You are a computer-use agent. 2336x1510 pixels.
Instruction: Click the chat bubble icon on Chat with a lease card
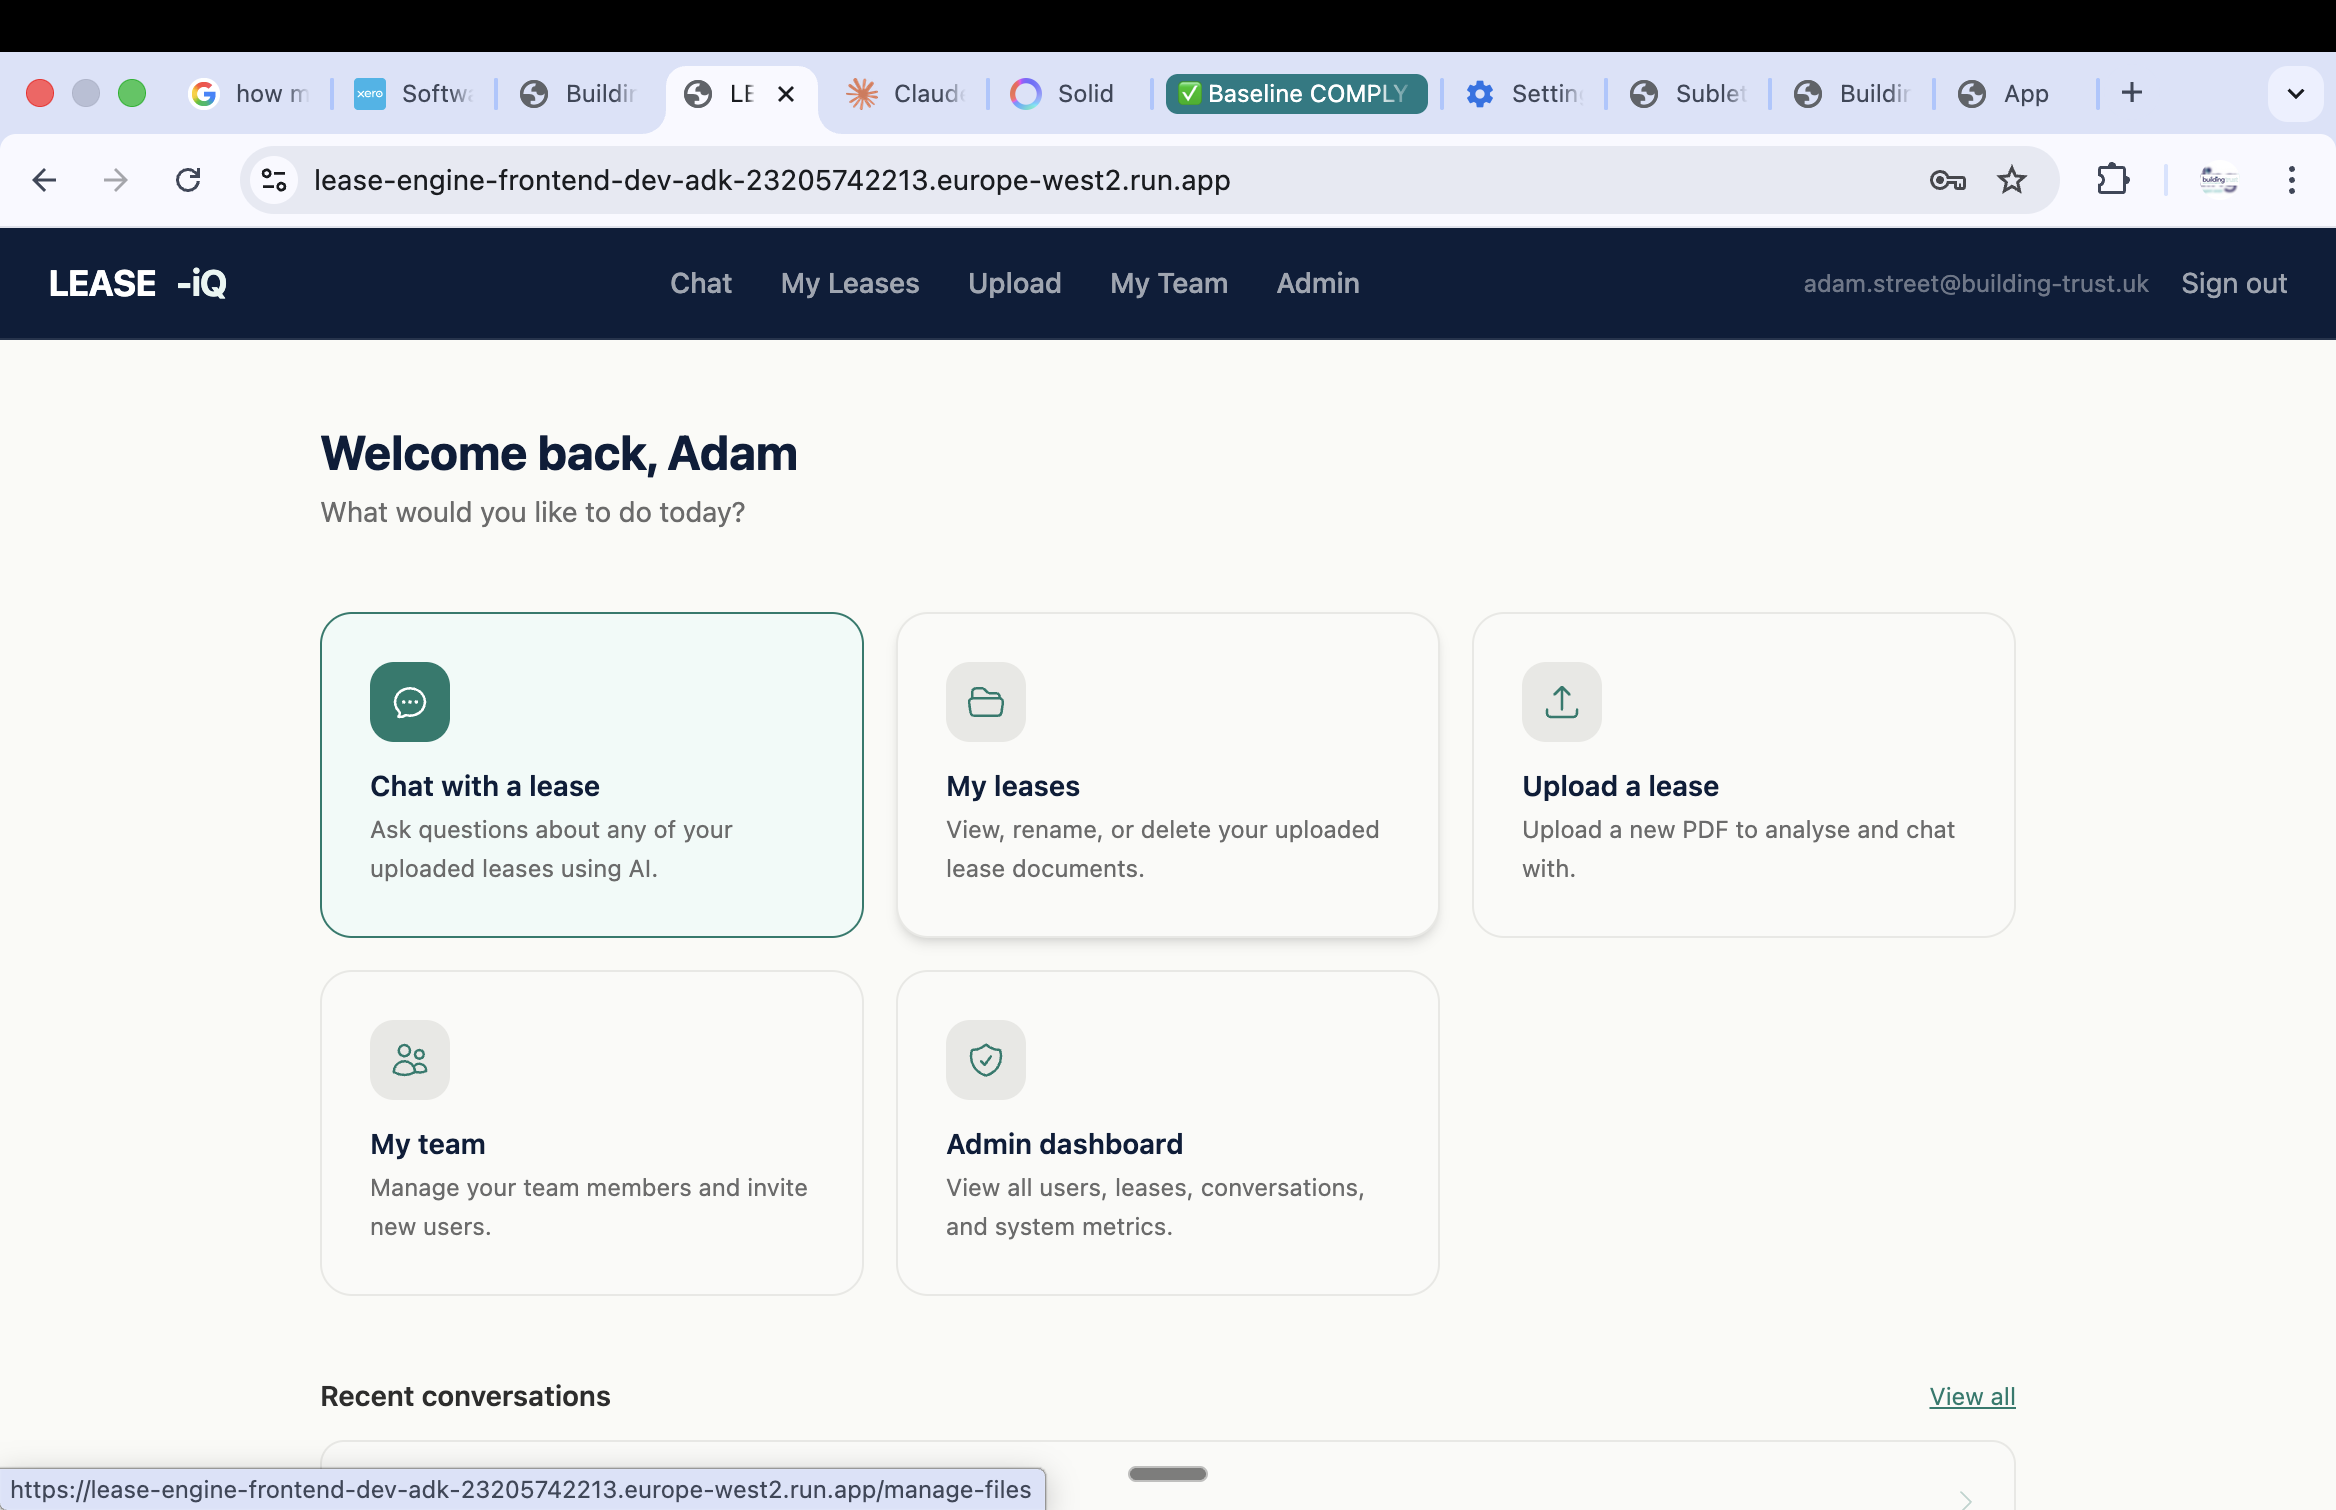pyautogui.click(x=410, y=701)
